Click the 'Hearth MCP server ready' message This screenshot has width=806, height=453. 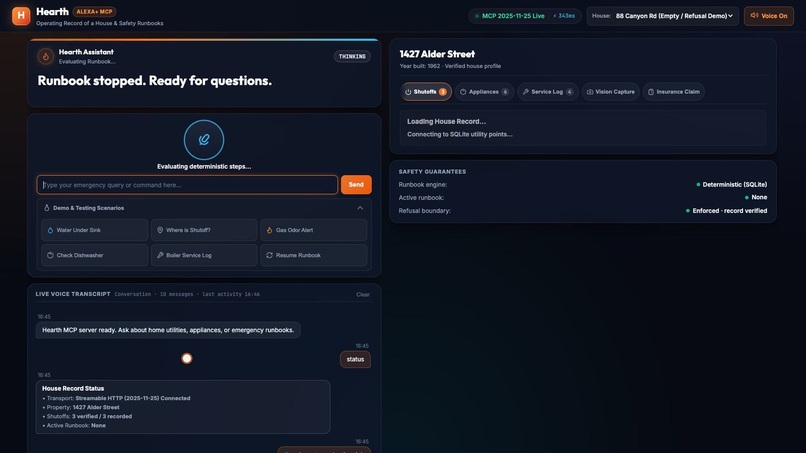(168, 330)
